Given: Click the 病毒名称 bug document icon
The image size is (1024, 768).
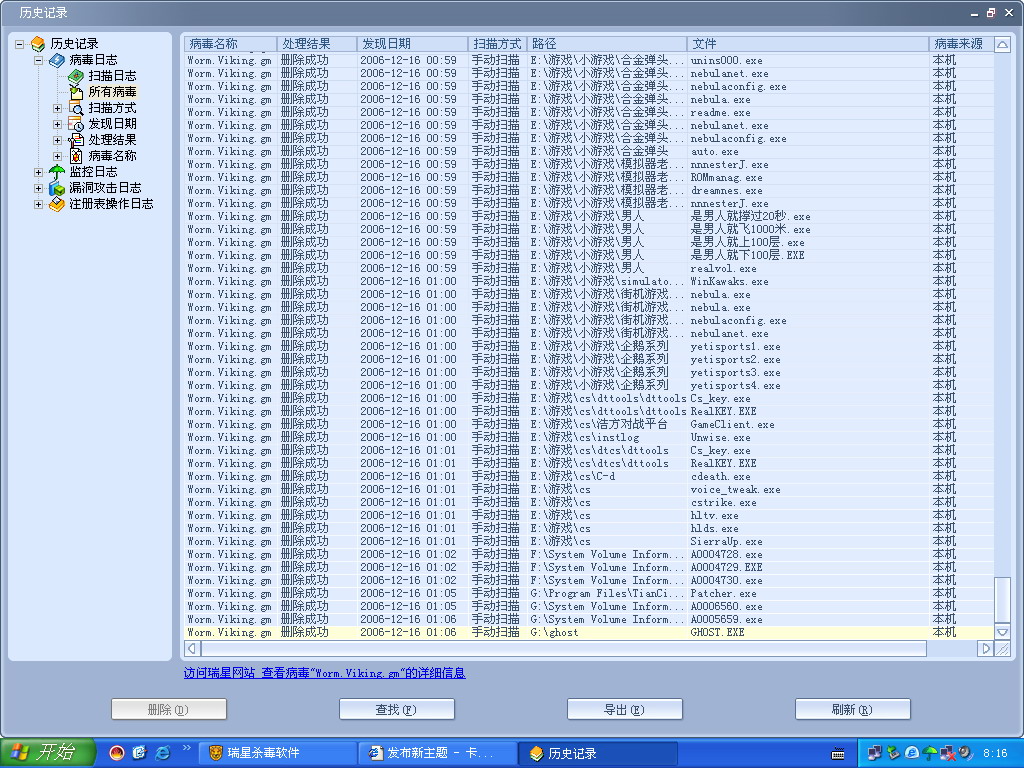Looking at the screenshot, I should tap(76, 156).
